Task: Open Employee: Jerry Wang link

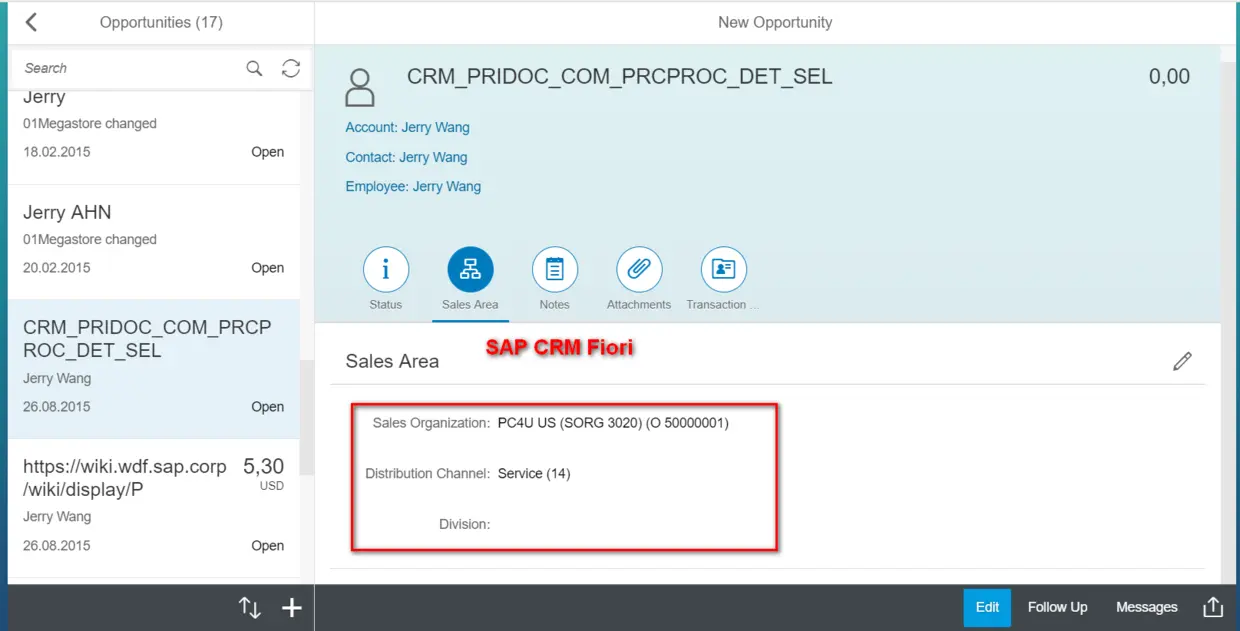Action: point(413,186)
